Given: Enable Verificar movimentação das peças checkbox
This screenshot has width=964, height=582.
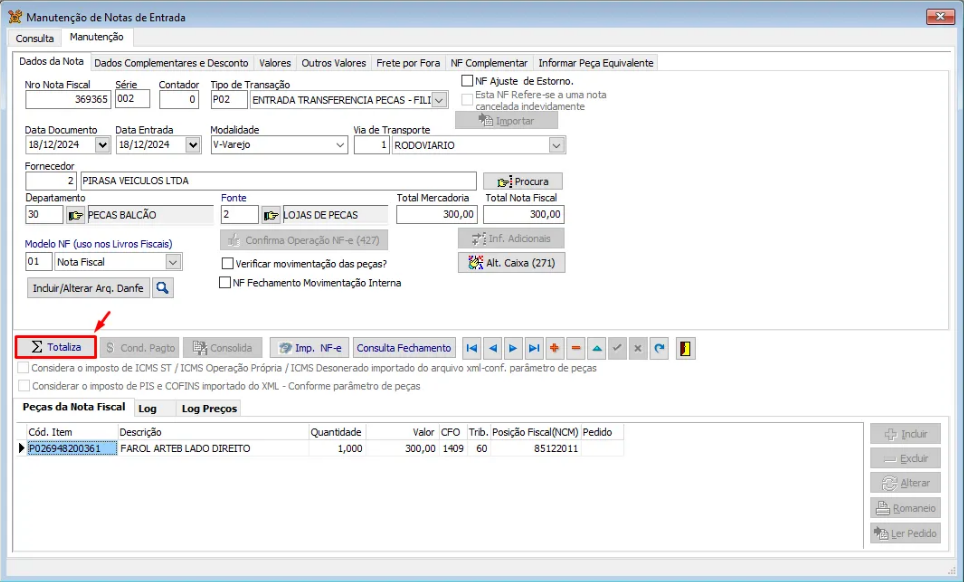Looking at the screenshot, I should (x=227, y=263).
